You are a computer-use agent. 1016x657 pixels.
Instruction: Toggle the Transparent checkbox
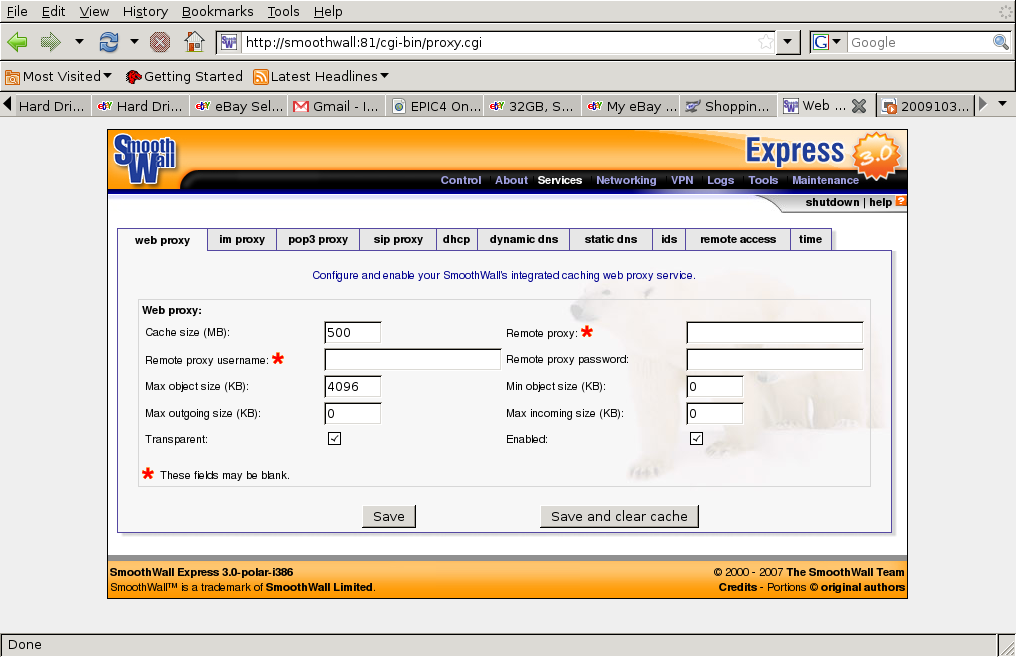(335, 439)
